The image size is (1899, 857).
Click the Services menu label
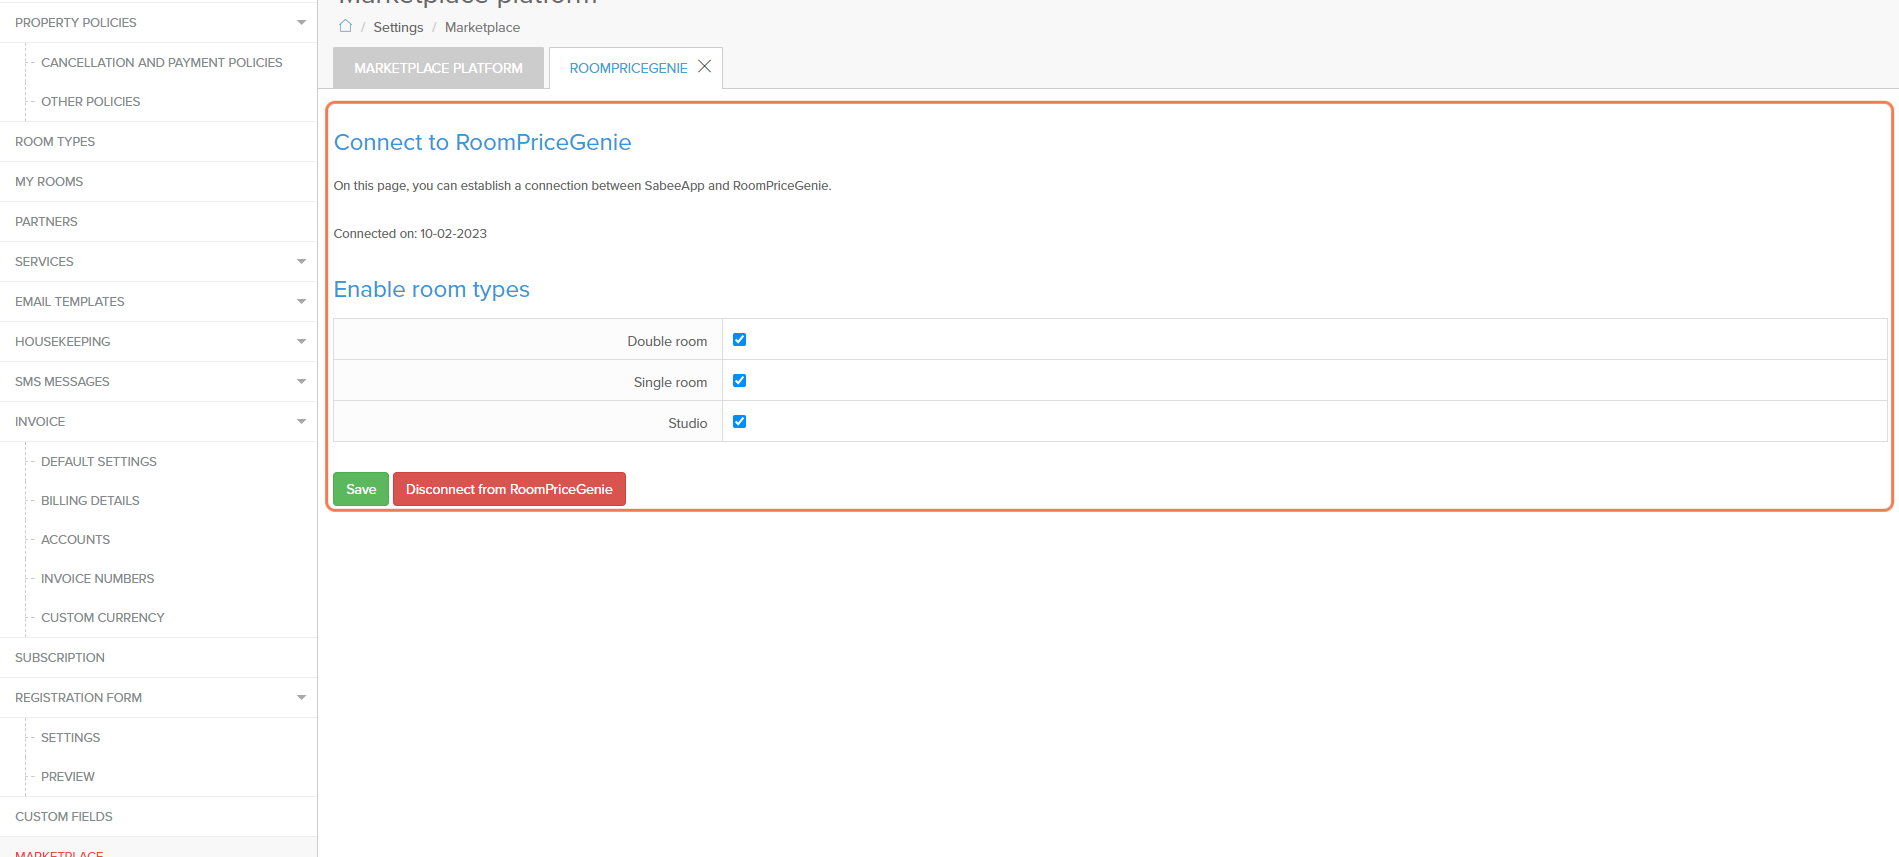(44, 261)
